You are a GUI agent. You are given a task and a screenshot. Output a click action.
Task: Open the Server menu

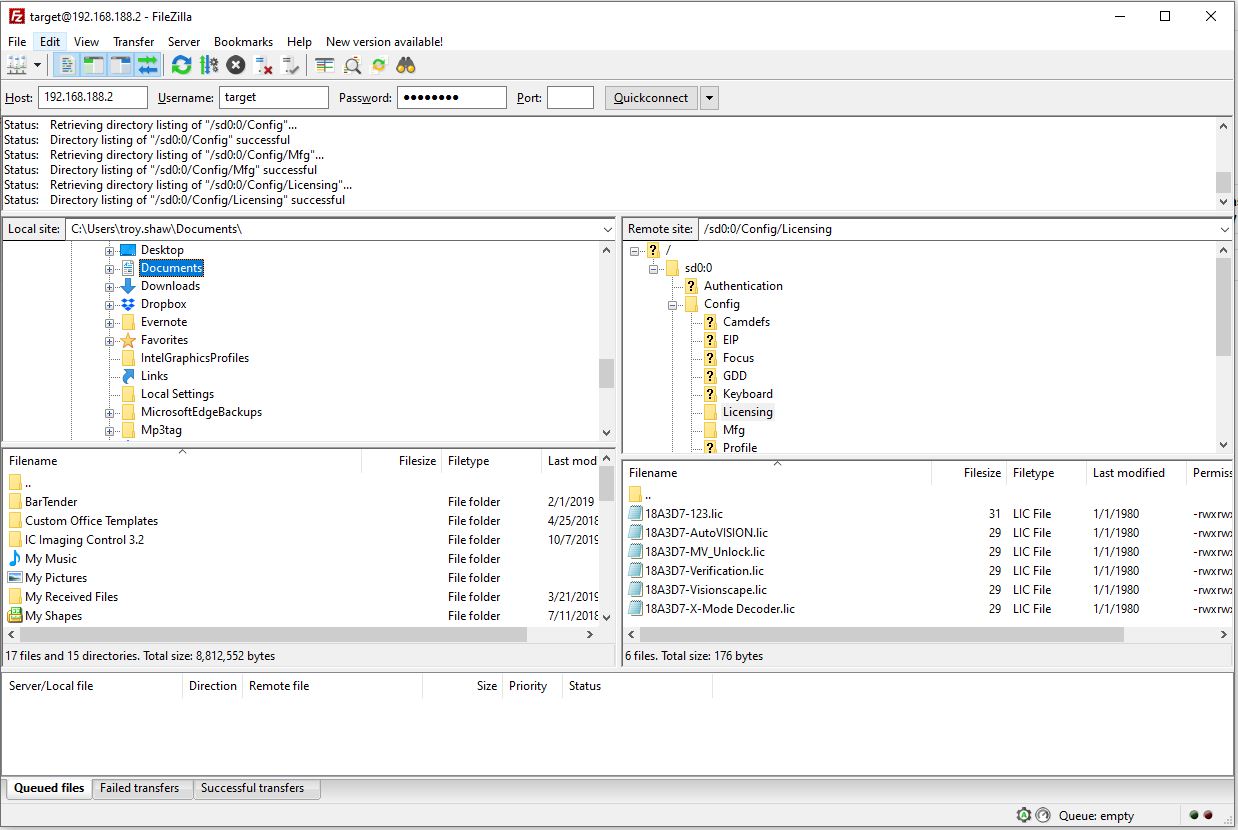pyautogui.click(x=184, y=41)
